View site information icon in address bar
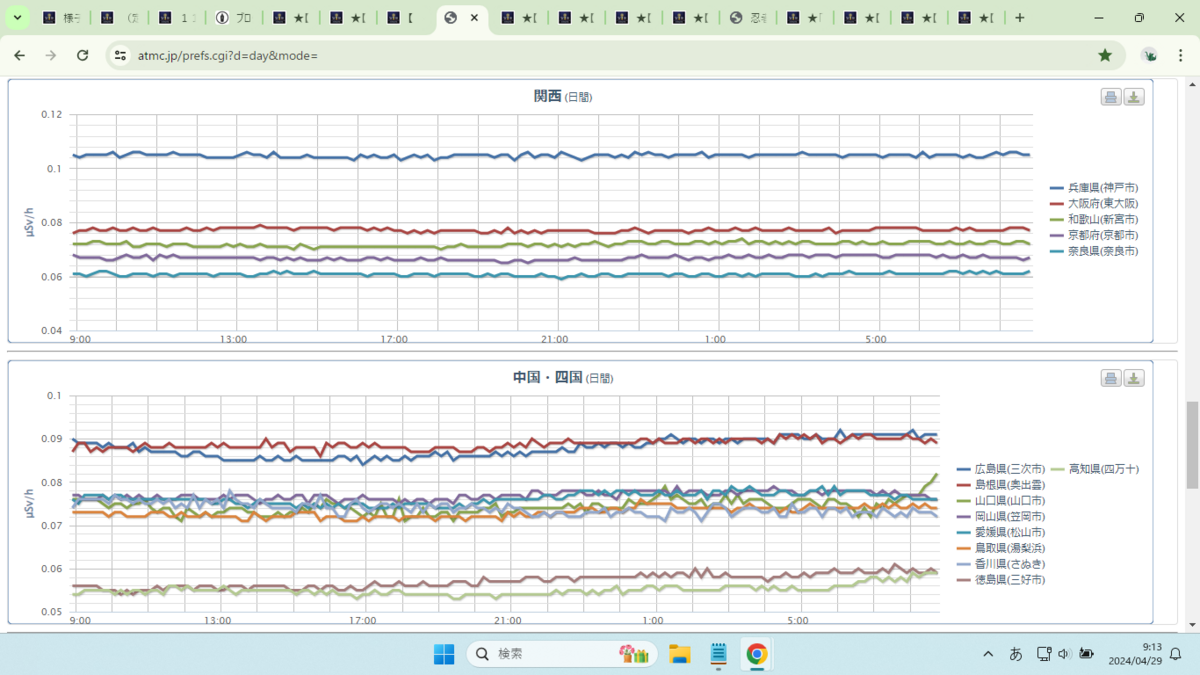Viewport: 1200px width, 675px height. pyautogui.click(x=120, y=55)
